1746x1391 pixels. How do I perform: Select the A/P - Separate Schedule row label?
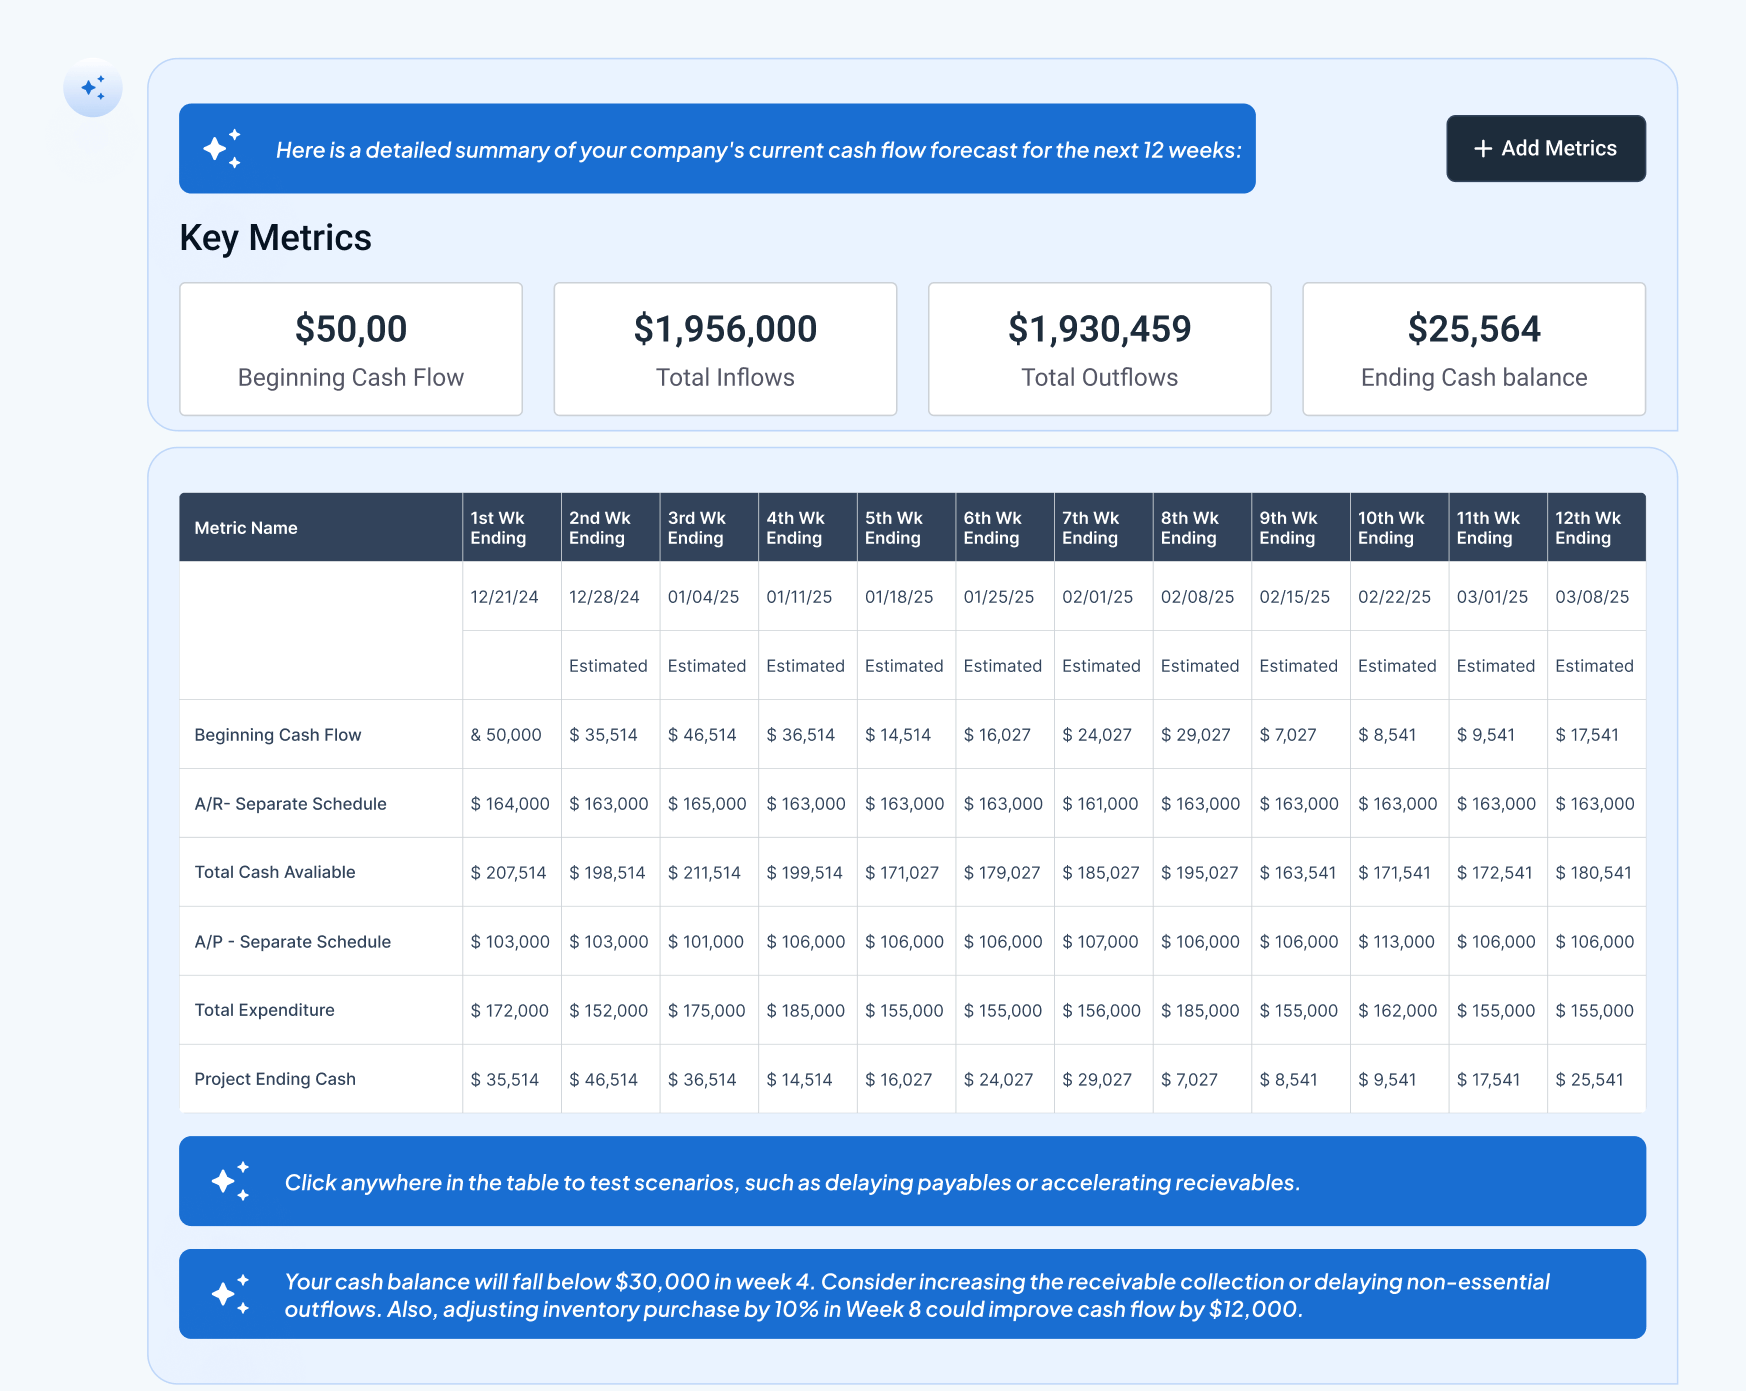[x=292, y=941]
